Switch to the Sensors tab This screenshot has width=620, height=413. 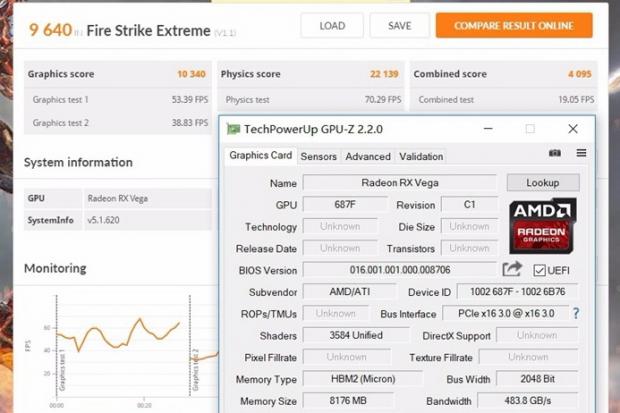(x=319, y=156)
